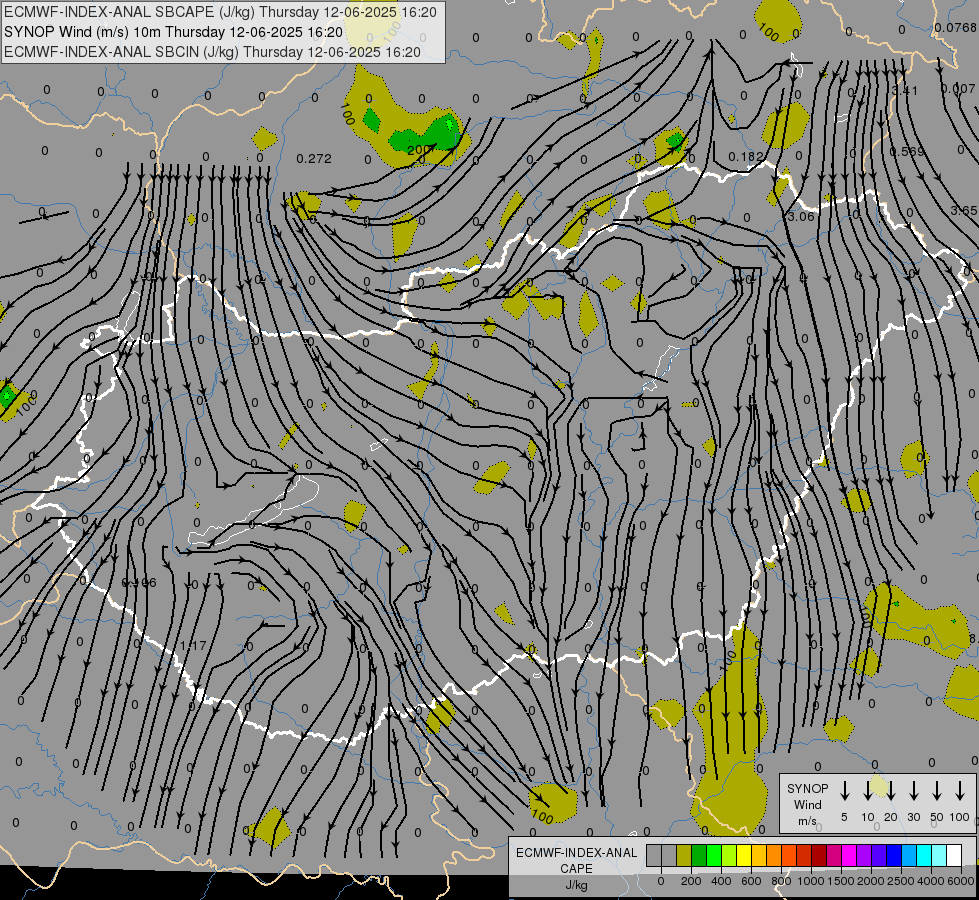This screenshot has height=900, width=979.
Task: Pick the olive swatch in CAPE legend
Action: click(x=684, y=855)
